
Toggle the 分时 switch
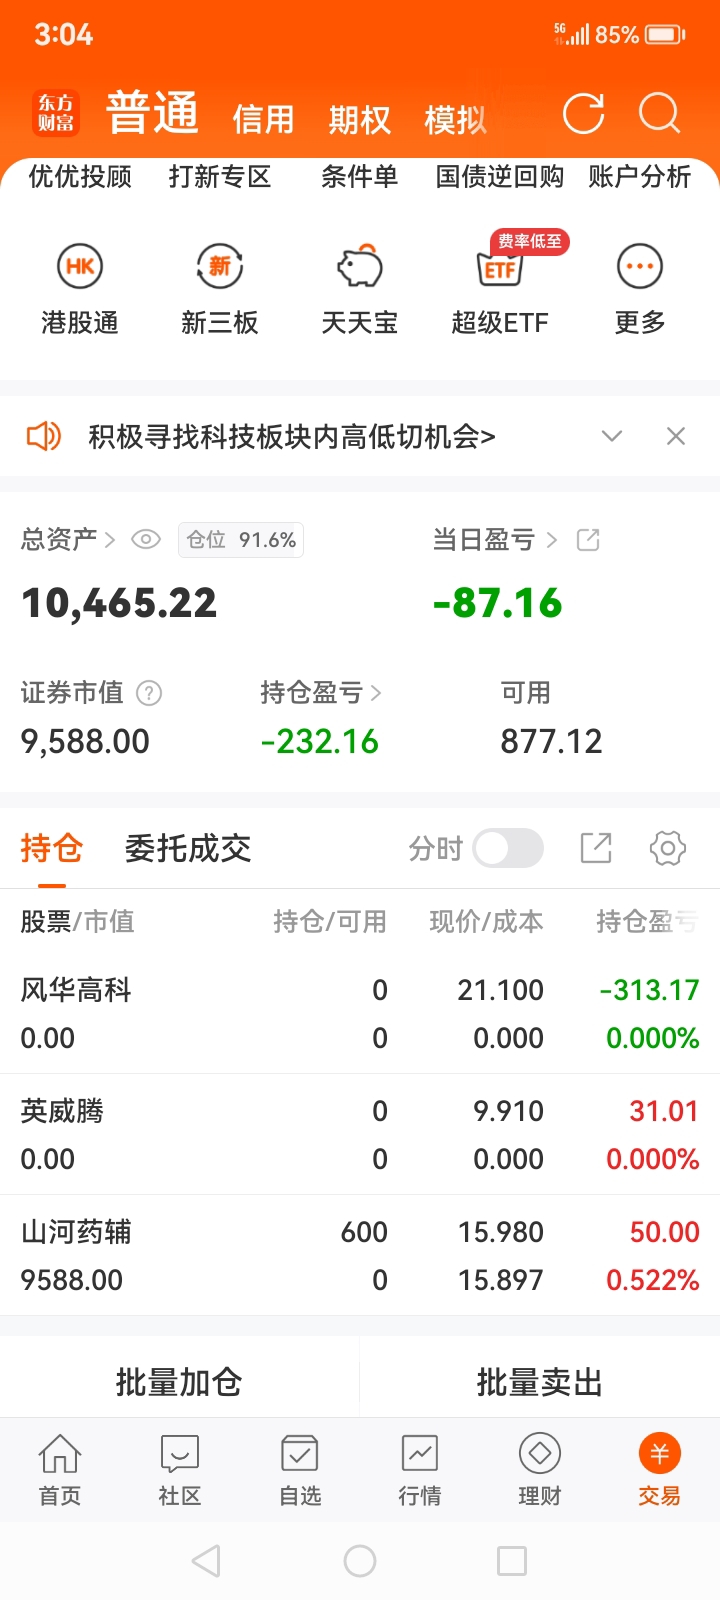coord(508,848)
